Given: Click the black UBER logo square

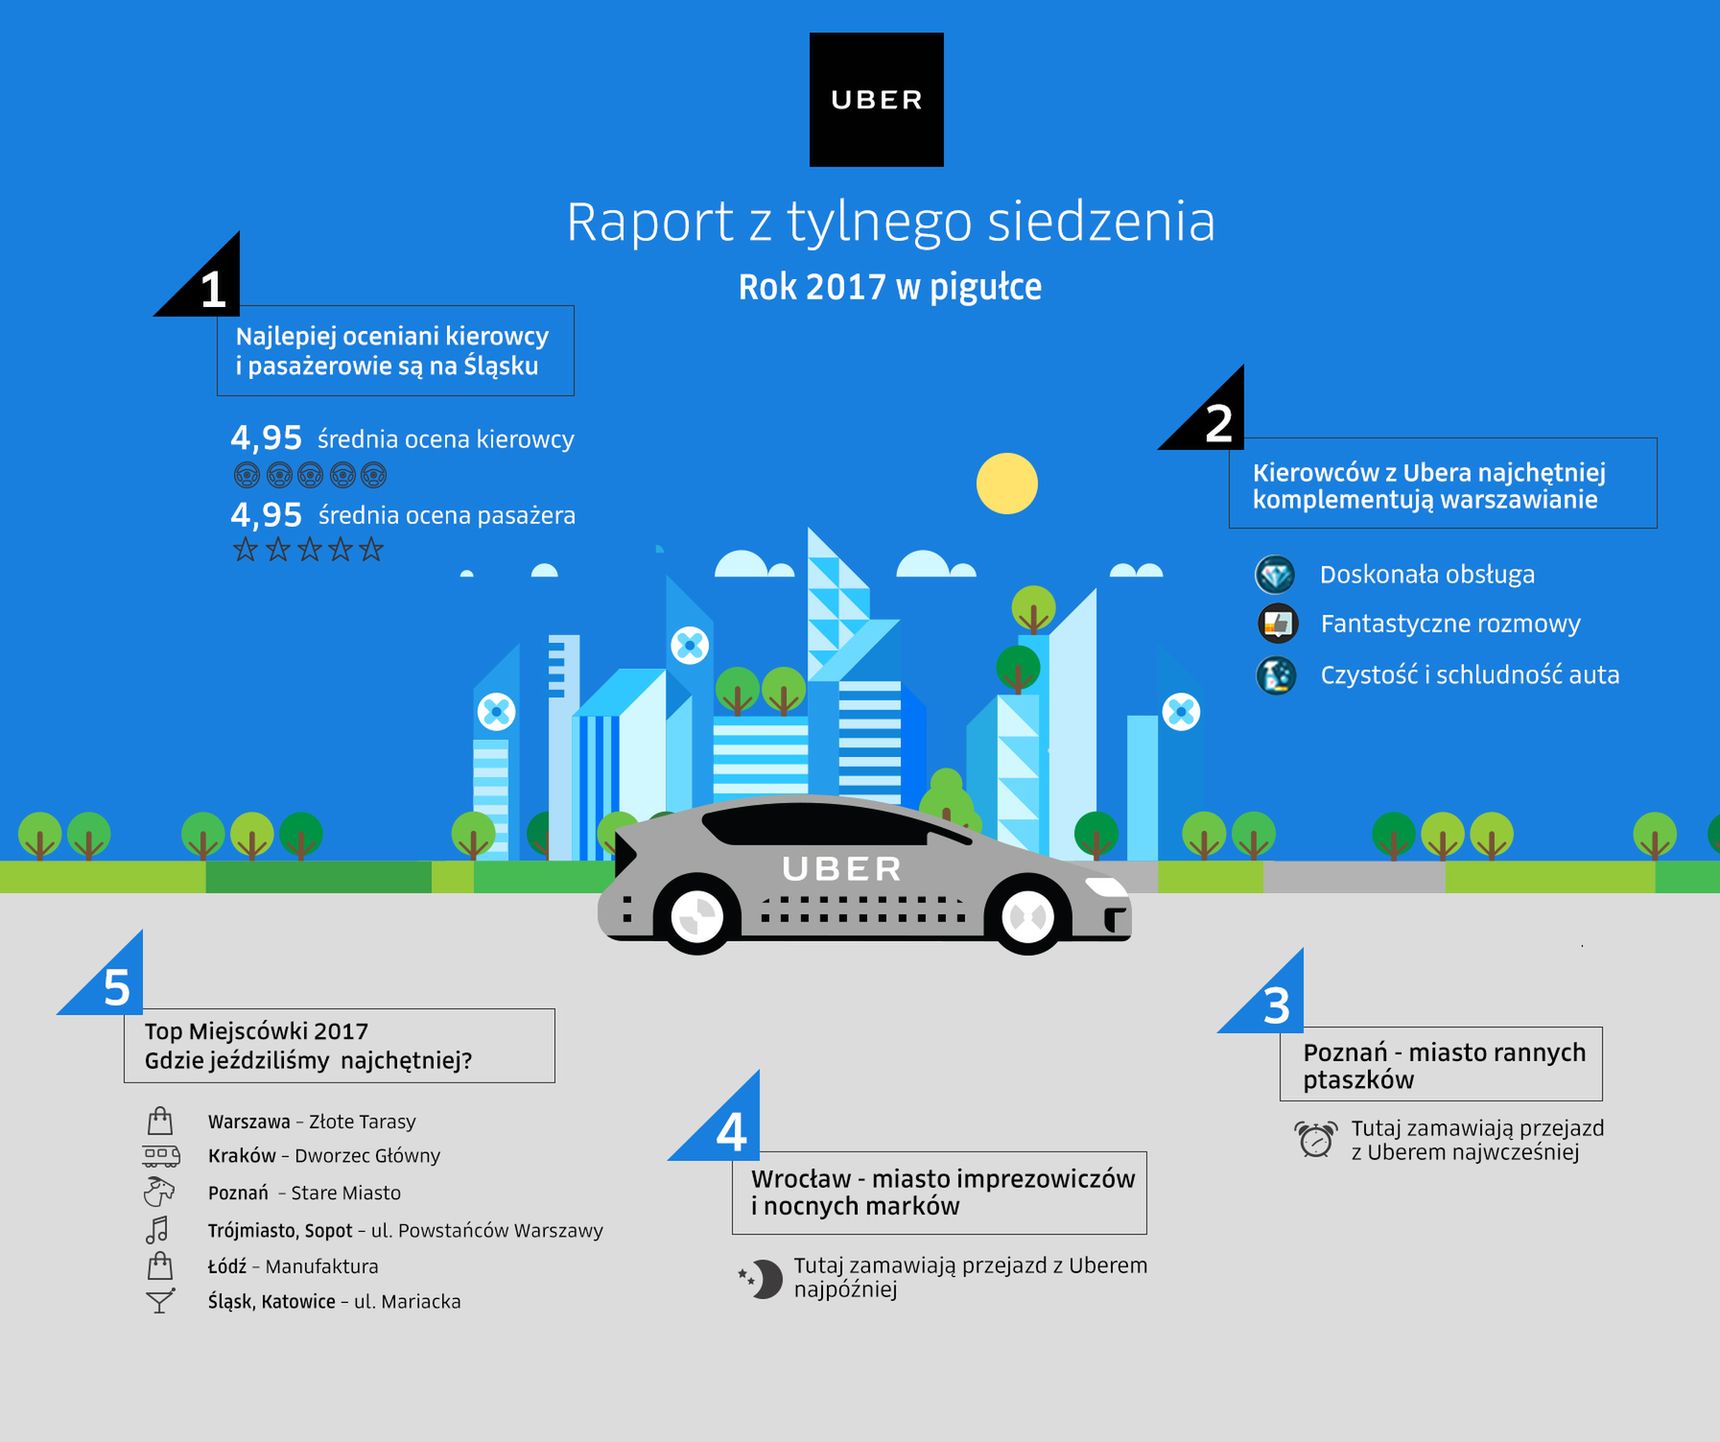Looking at the screenshot, I should click(x=876, y=99).
